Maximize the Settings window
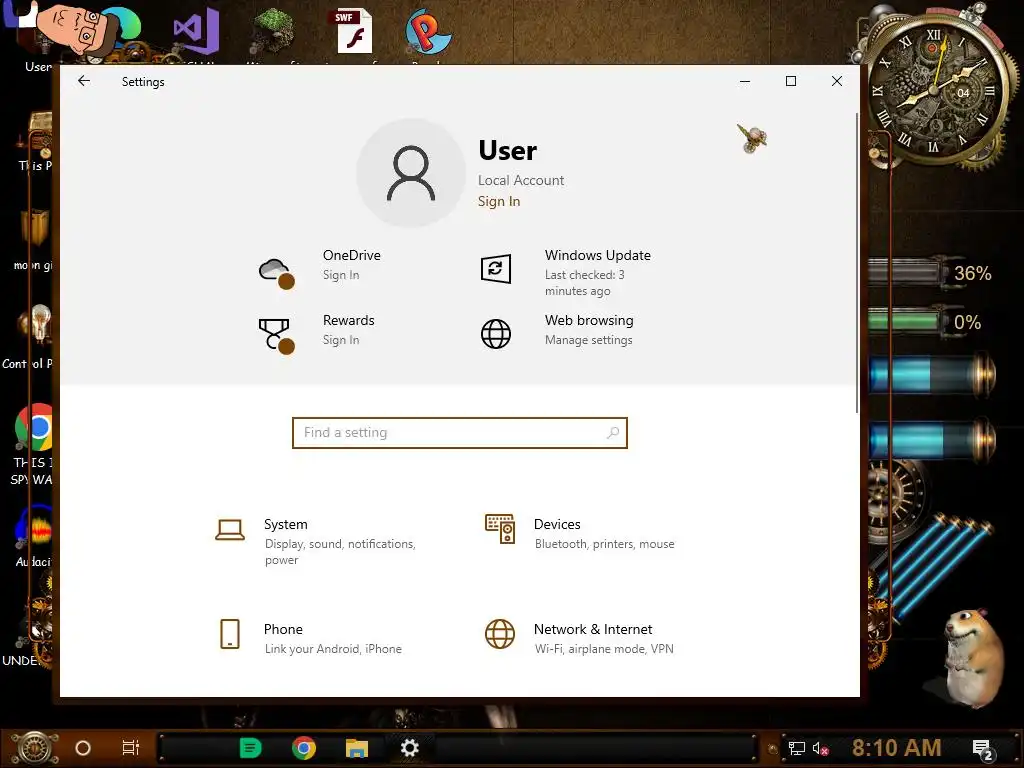The height and width of the screenshot is (768, 1024). click(791, 81)
